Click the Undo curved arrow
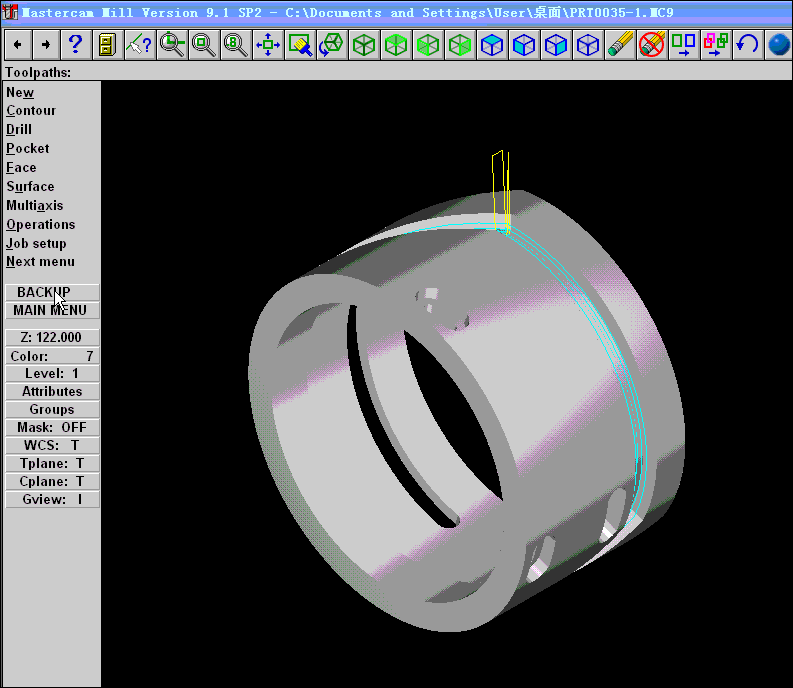The height and width of the screenshot is (688, 793). [747, 45]
